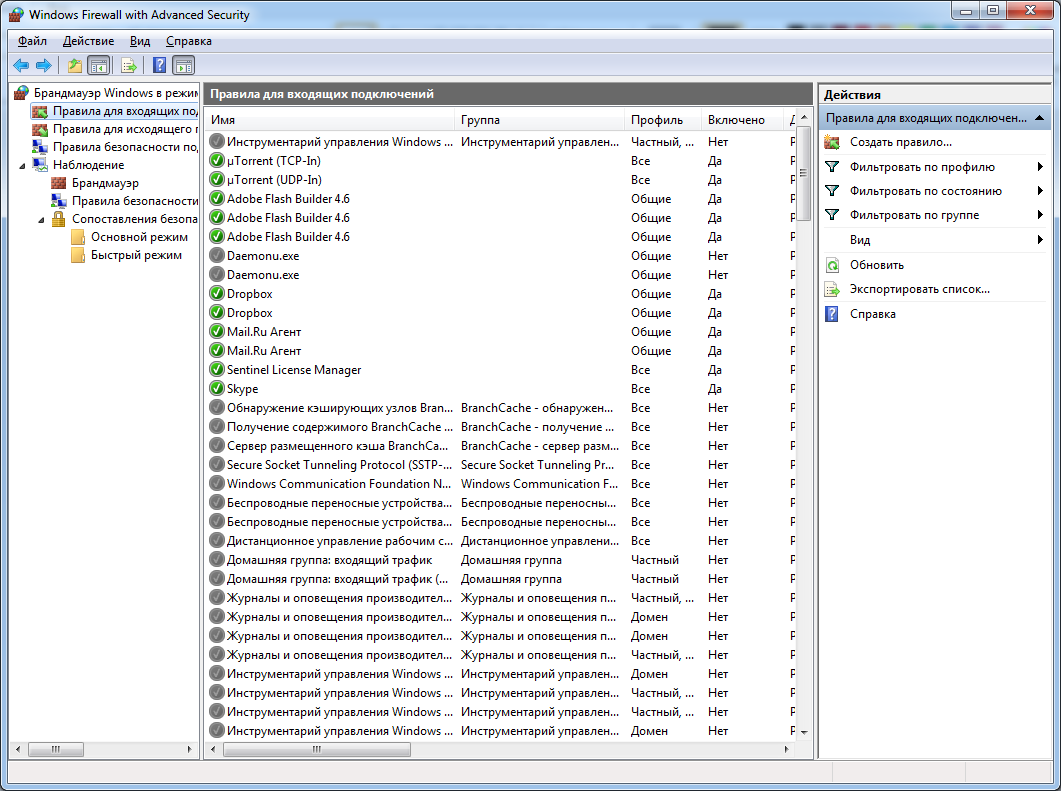Toggle the action pane show/hide toolbar button

point(183,66)
